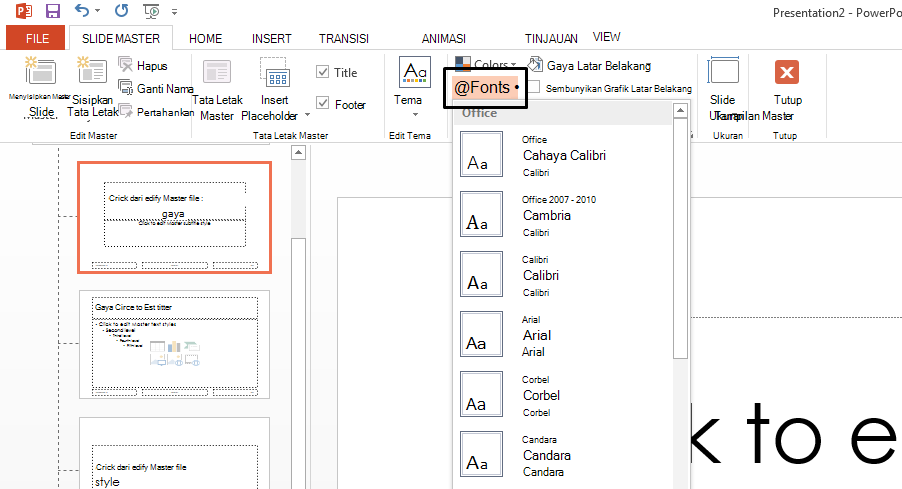Open the Colors dropdown
The height and width of the screenshot is (489, 902).
pos(486,64)
